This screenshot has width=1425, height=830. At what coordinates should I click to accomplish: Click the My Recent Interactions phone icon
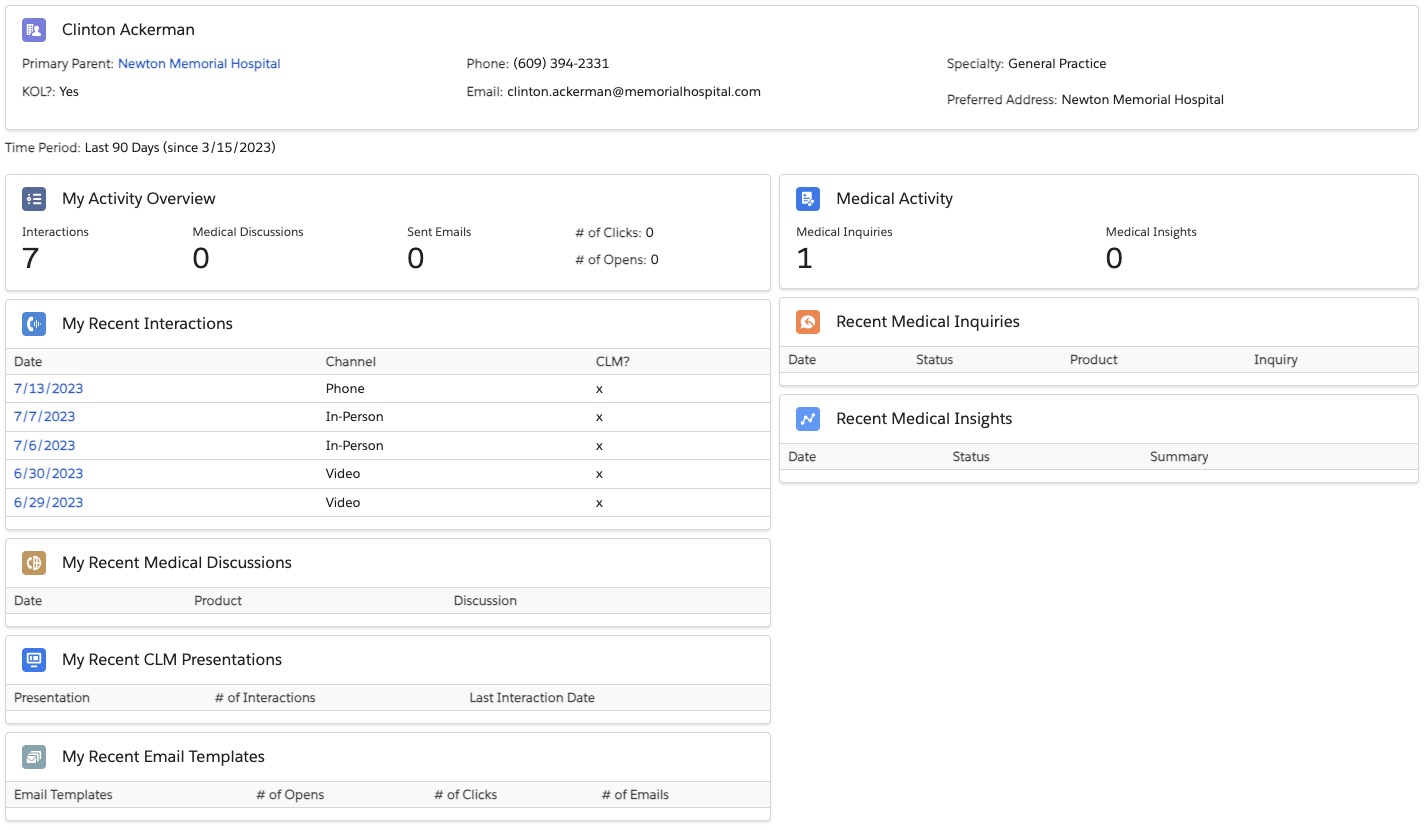pos(34,324)
